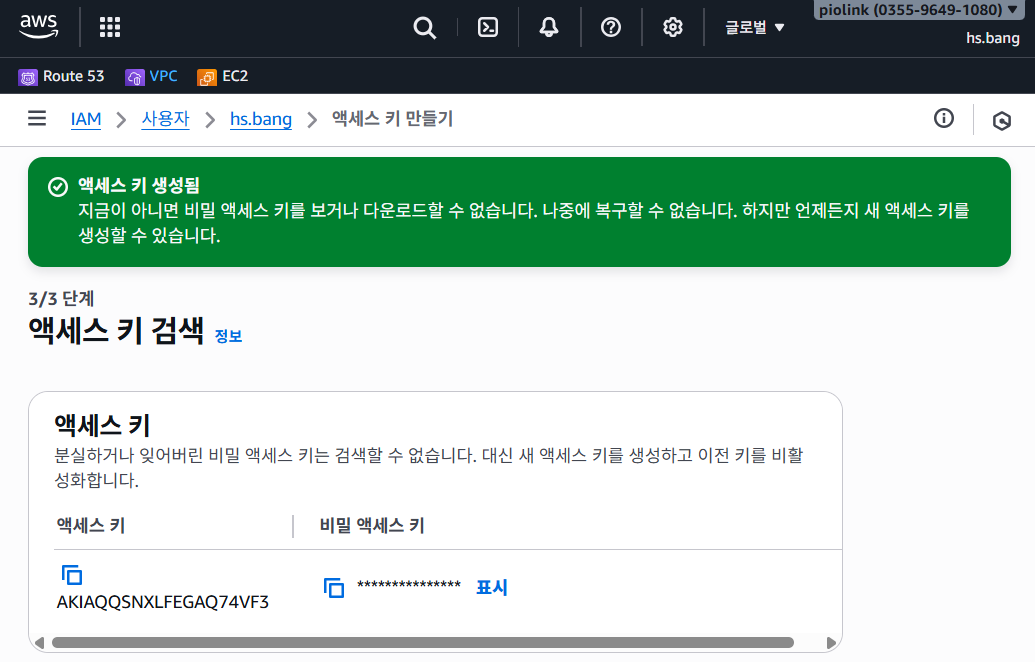
Task: Show the secret key via 표시
Action: (492, 587)
